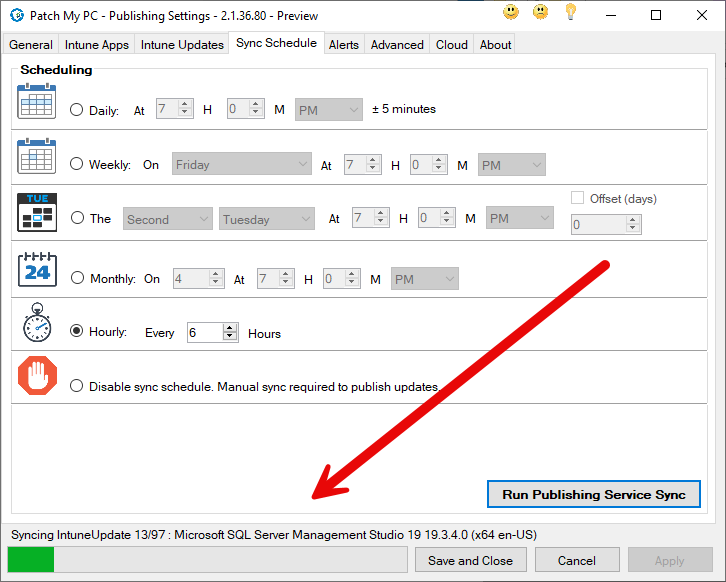Screen dimensions: 726x582
Task: Open the Monthly AM/PM dropdown
Action: [425, 279]
